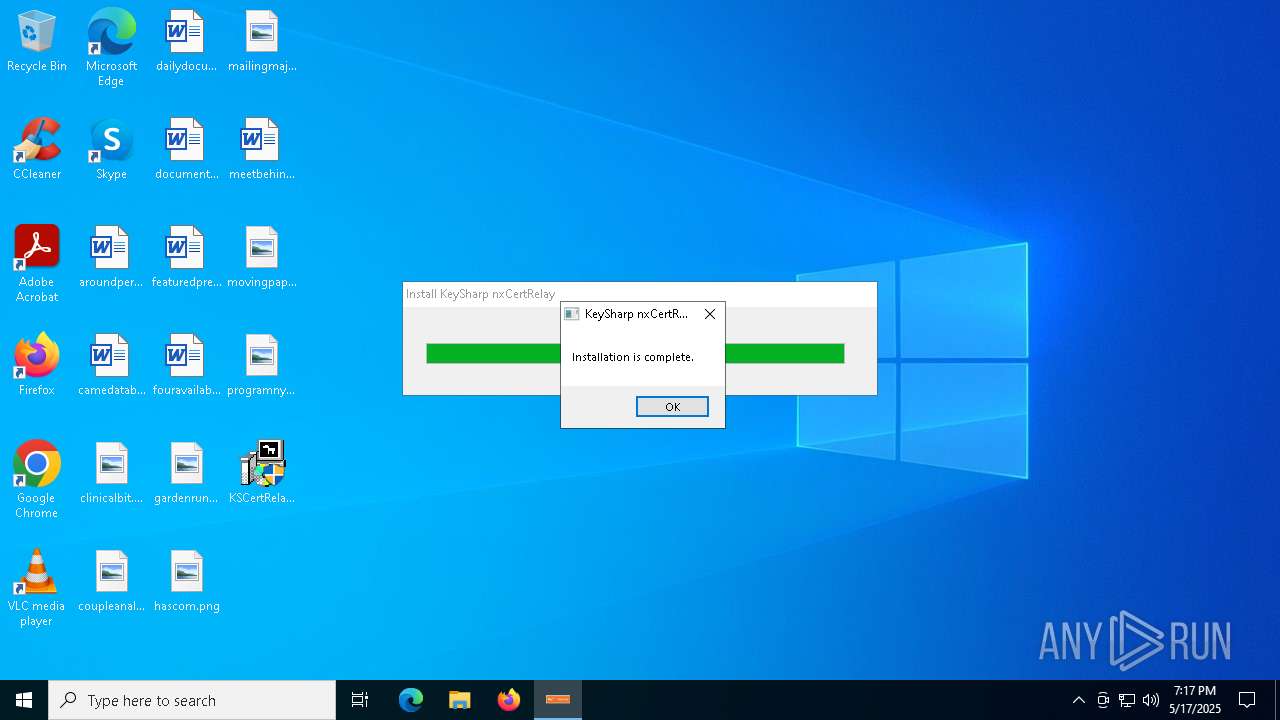Open the Windows Start menu

point(24,700)
